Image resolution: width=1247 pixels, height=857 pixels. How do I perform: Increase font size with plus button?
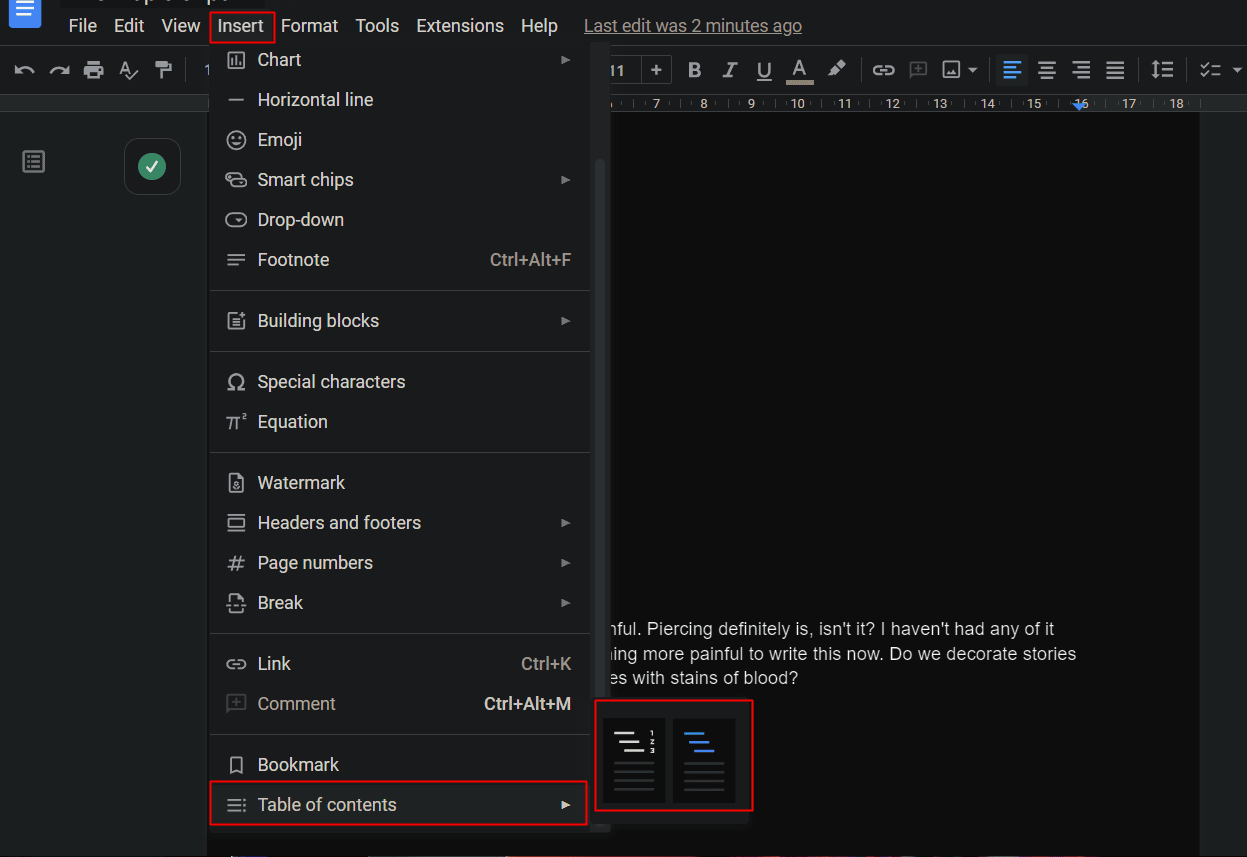(x=656, y=70)
